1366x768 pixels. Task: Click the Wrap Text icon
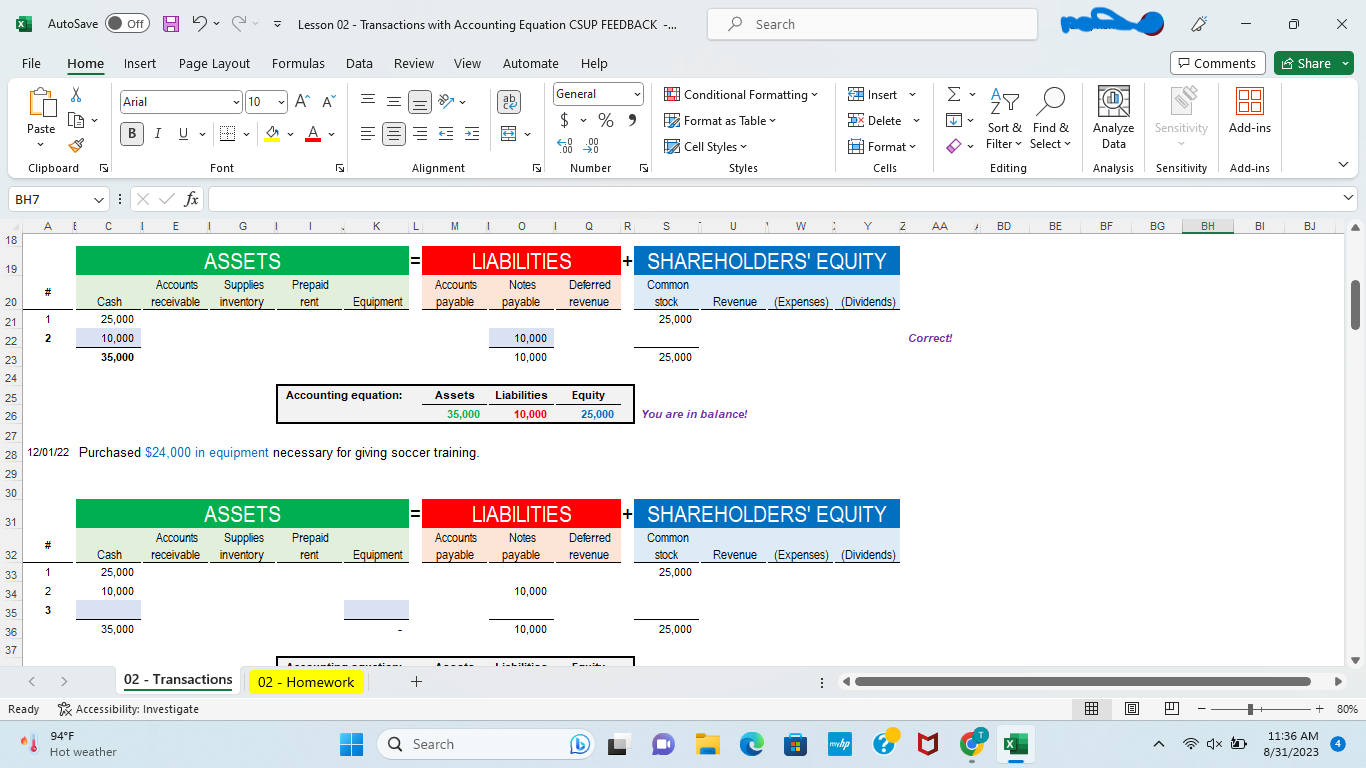tap(509, 101)
